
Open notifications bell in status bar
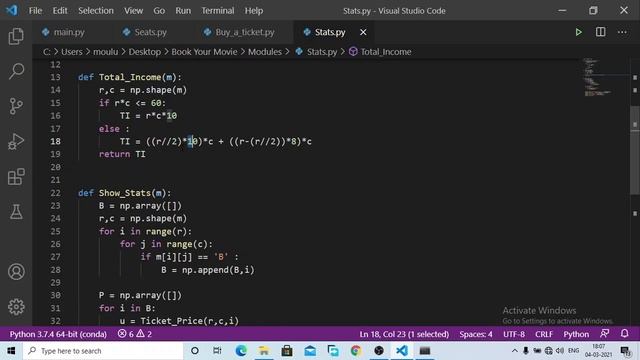(624, 334)
